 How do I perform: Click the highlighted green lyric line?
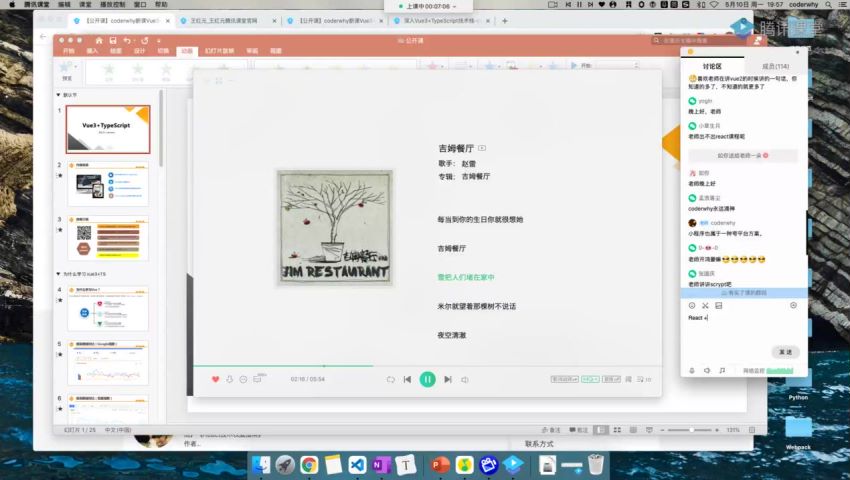pyautogui.click(x=466, y=277)
